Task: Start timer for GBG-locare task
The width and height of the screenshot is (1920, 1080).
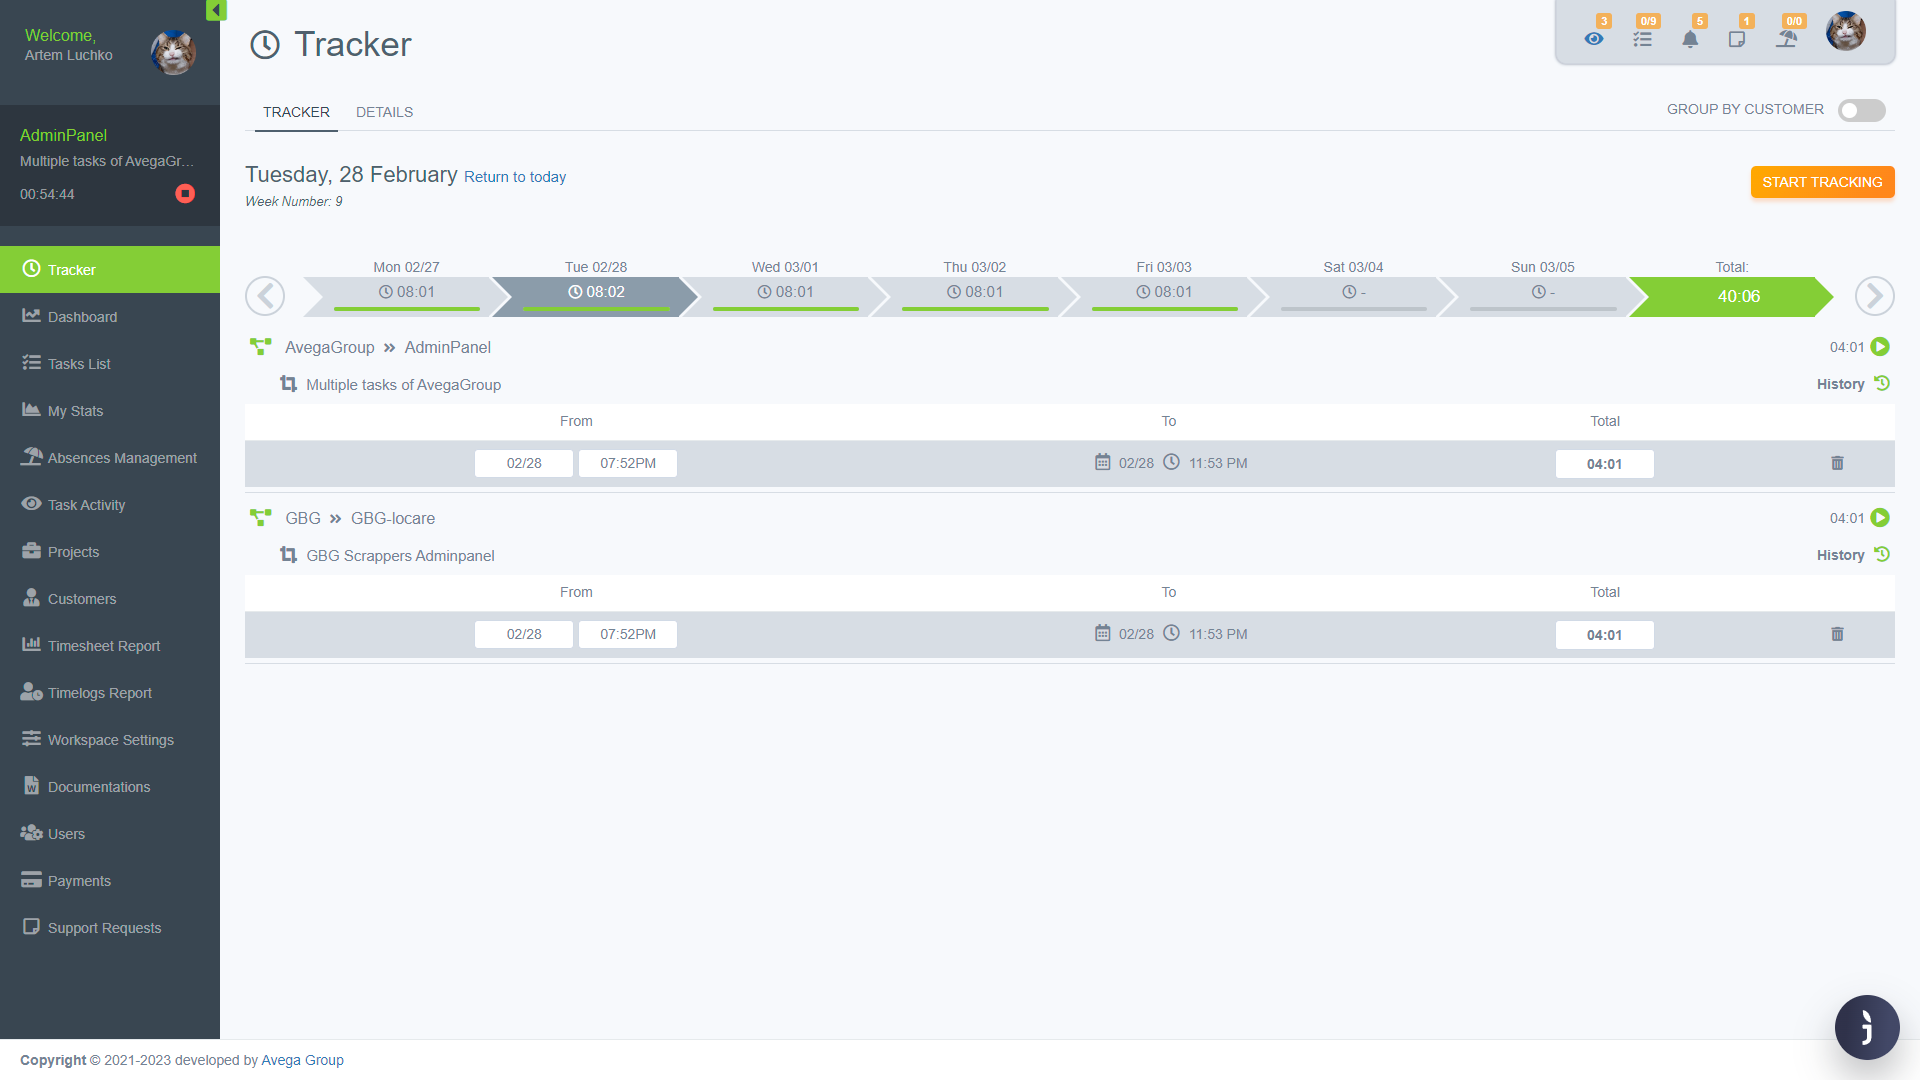Action: [x=1880, y=518]
